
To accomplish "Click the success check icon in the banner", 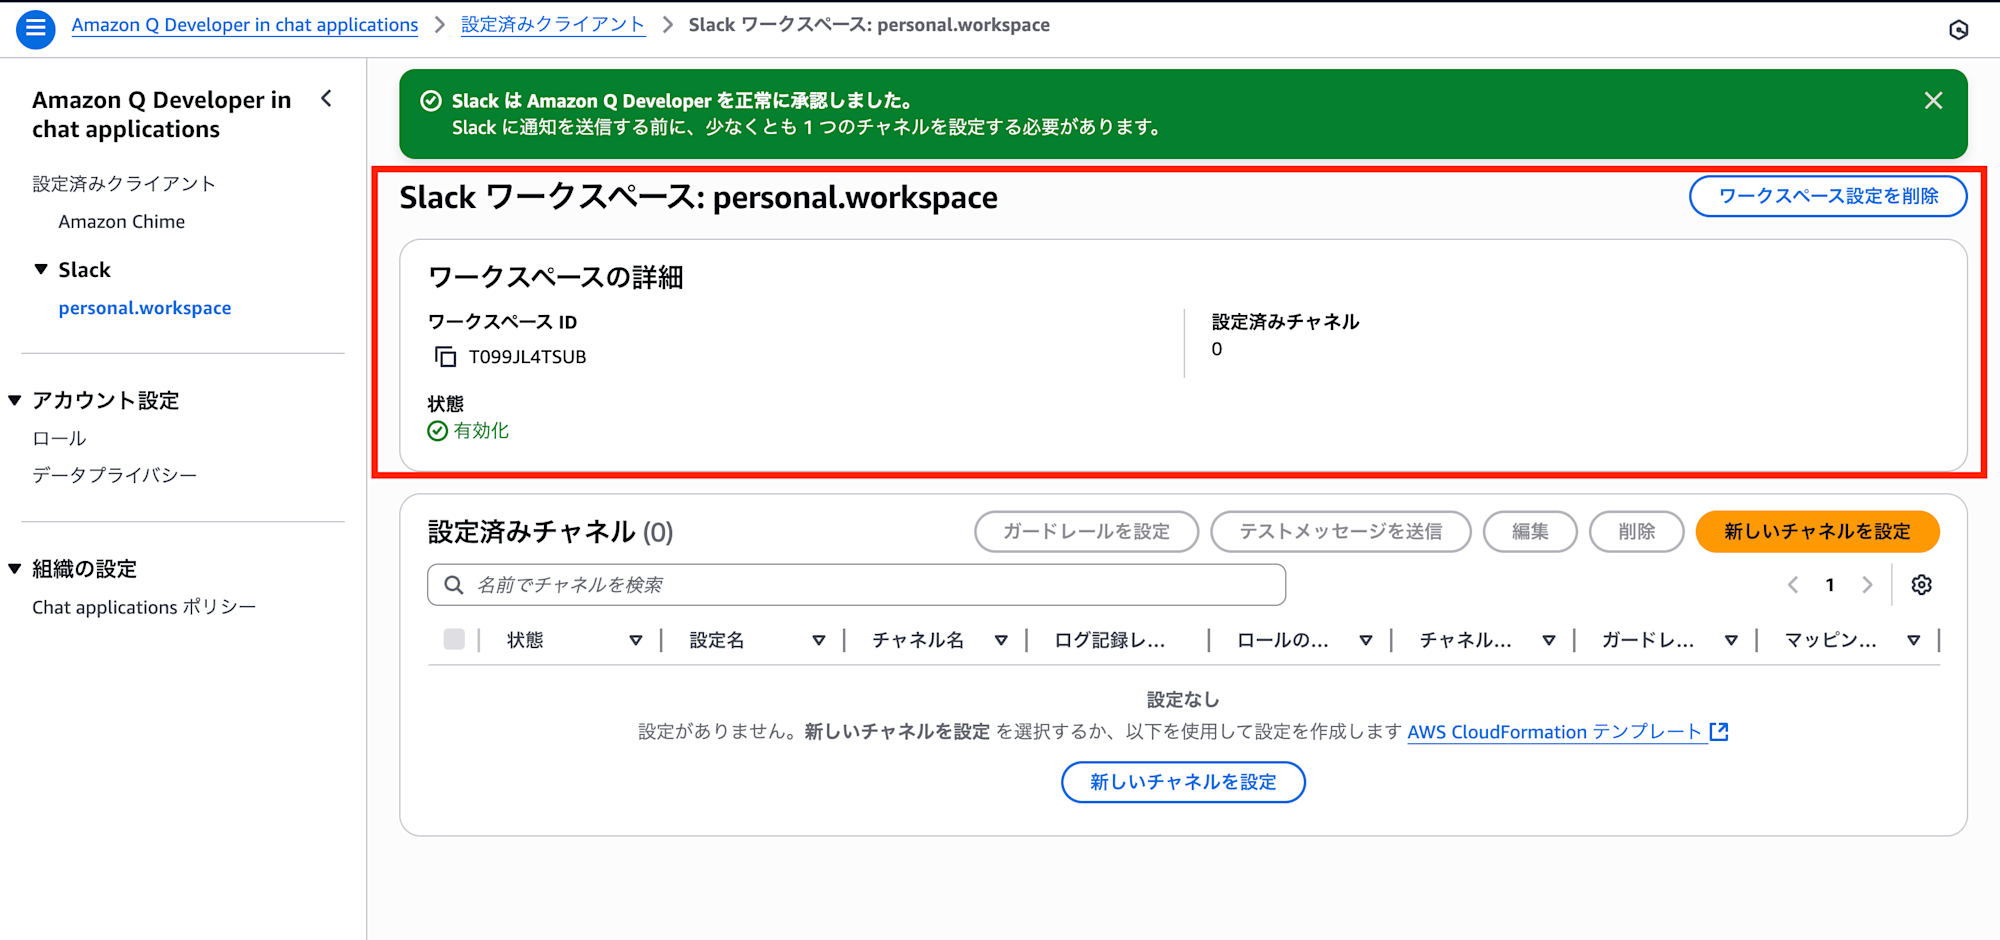I will click(431, 101).
